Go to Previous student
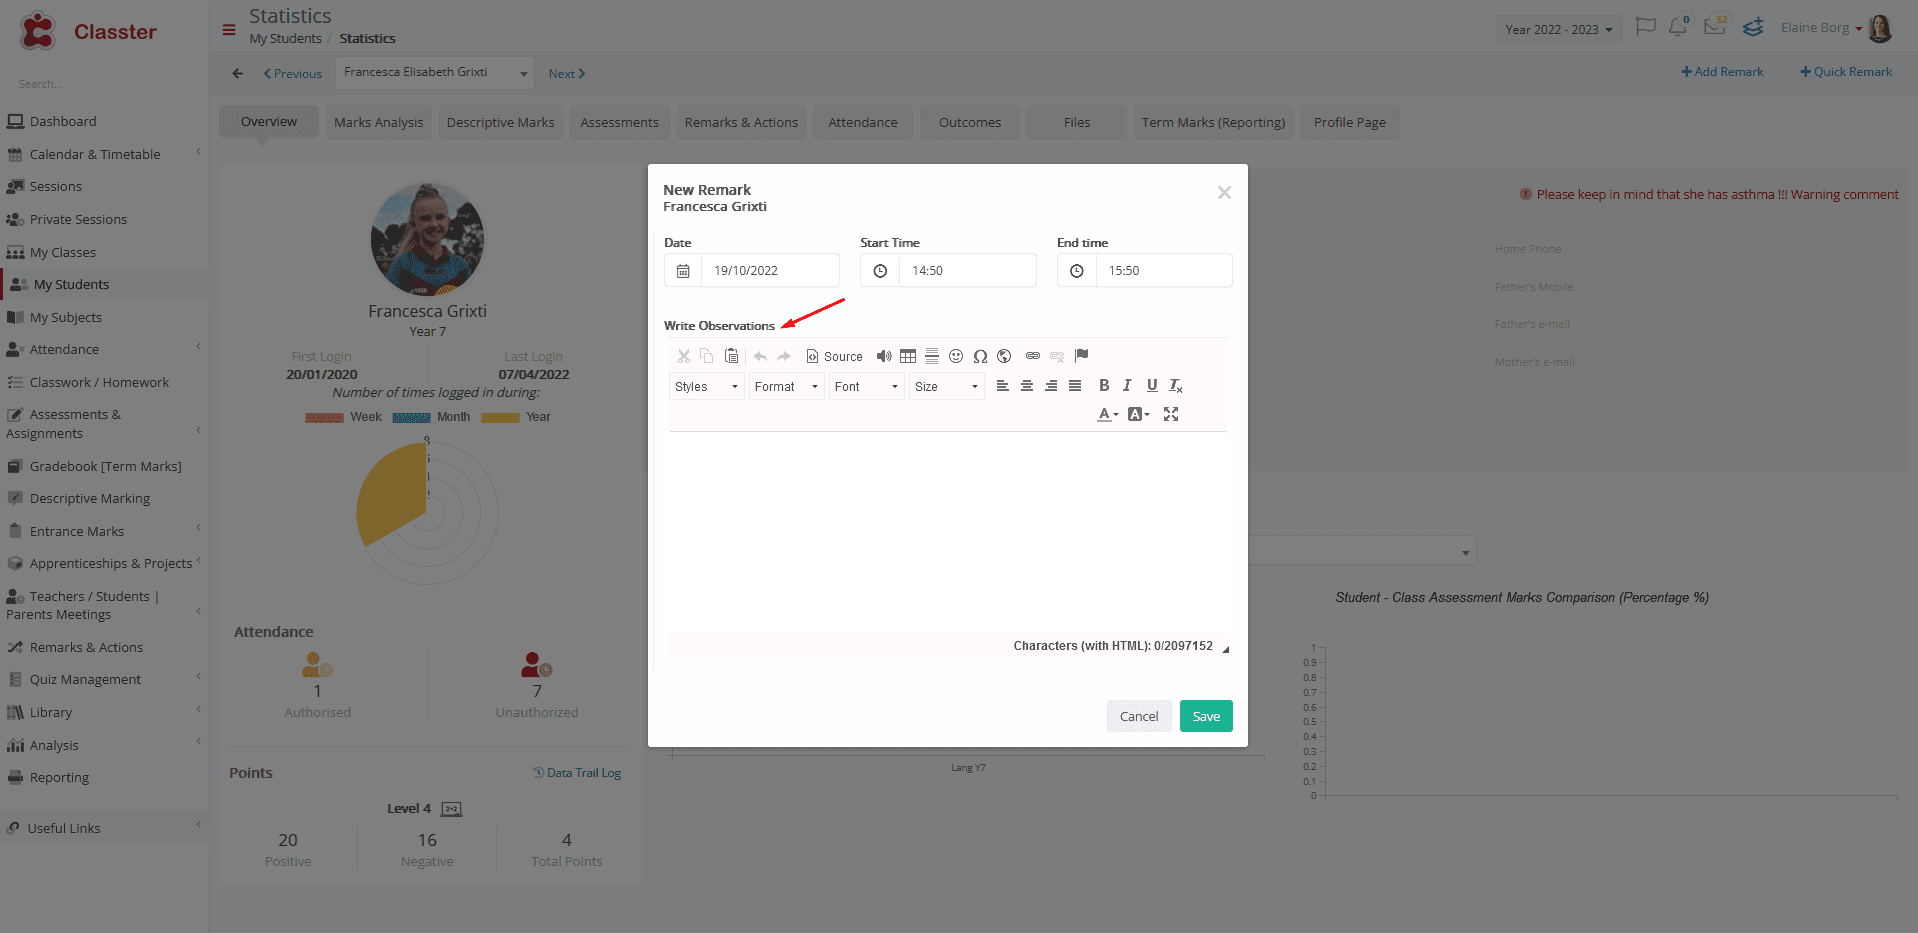Viewport: 1918px width, 933px height. [293, 74]
